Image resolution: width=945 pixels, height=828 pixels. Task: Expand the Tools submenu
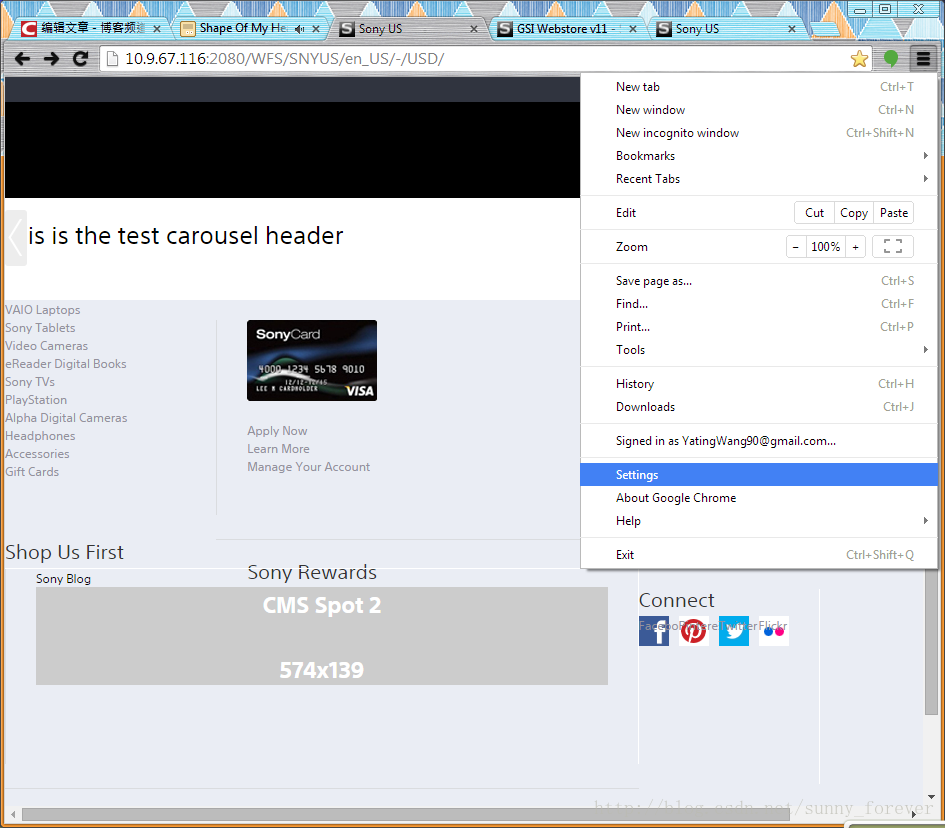758,350
